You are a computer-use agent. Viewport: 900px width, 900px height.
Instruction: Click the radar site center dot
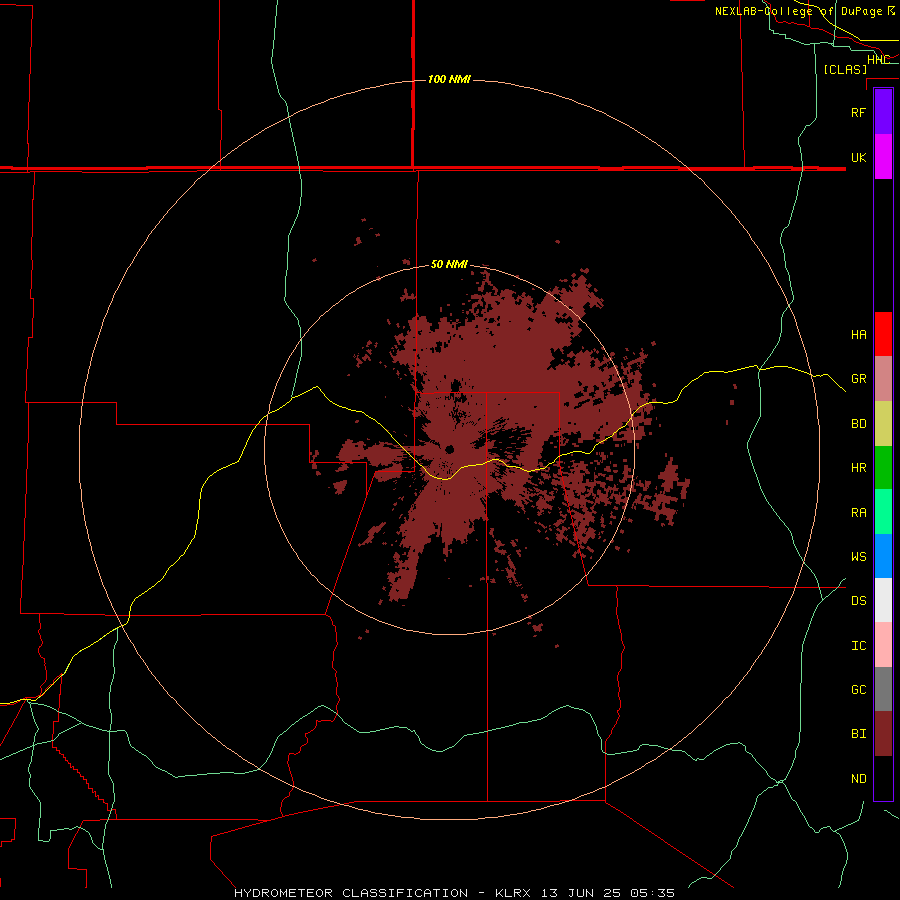pos(449,449)
